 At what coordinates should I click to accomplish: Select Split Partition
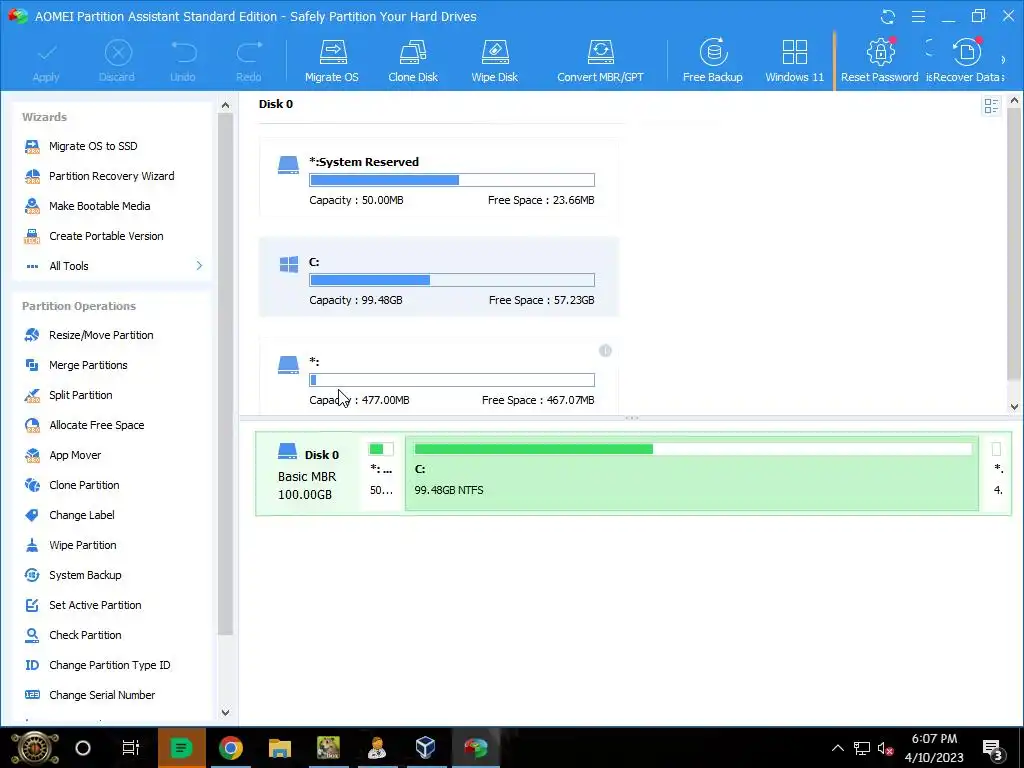pyautogui.click(x=80, y=395)
